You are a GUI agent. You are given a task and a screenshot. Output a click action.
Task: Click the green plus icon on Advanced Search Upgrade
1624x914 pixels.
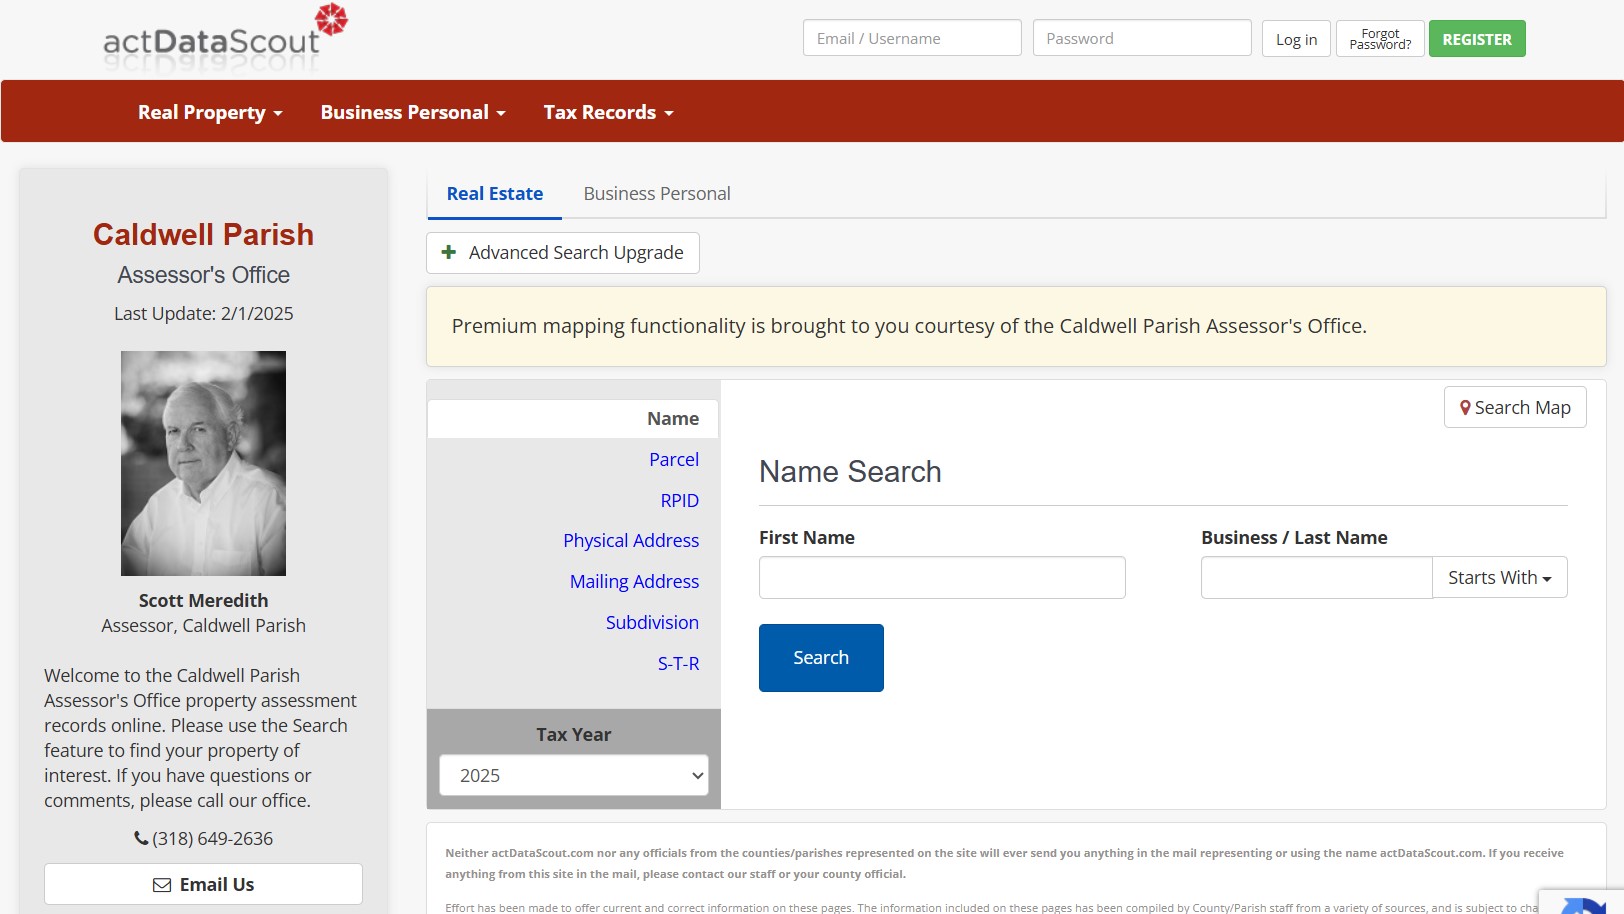click(449, 252)
